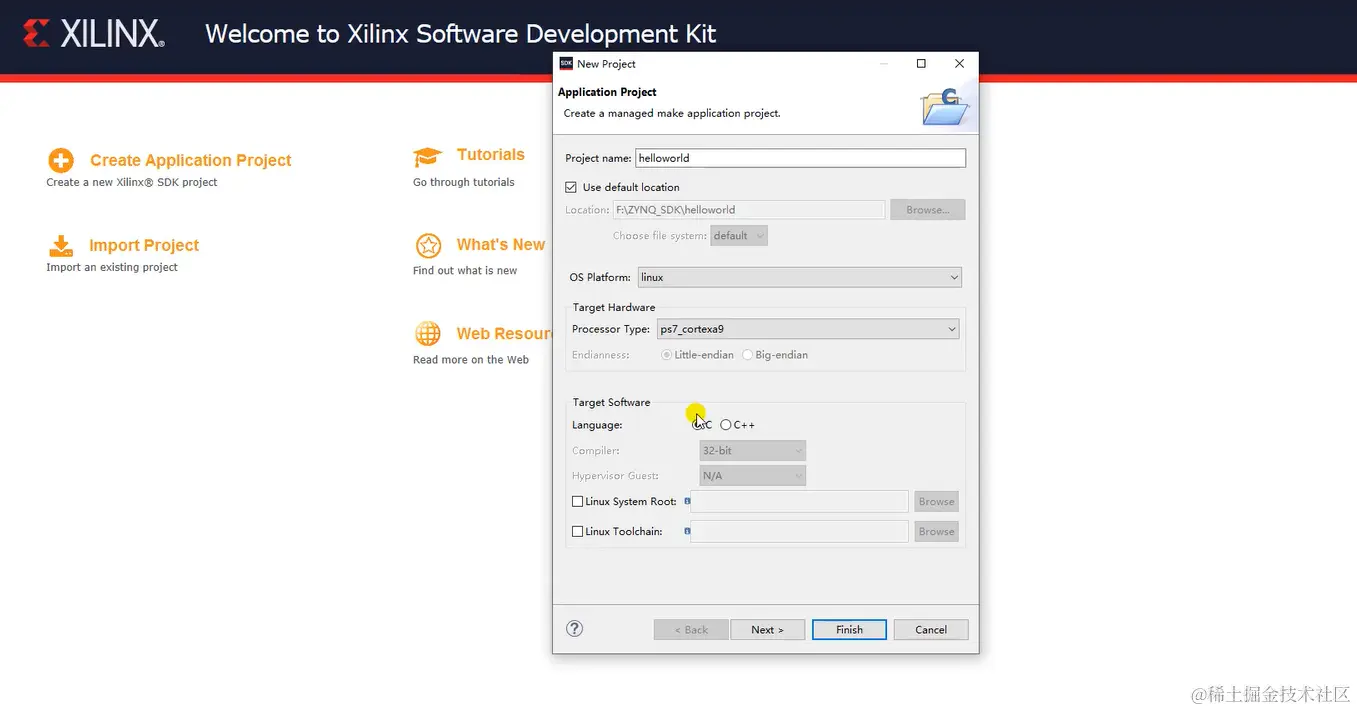Image resolution: width=1357 pixels, height=711 pixels.
Task: Click 'Find out what is new' text
Action: (x=465, y=270)
